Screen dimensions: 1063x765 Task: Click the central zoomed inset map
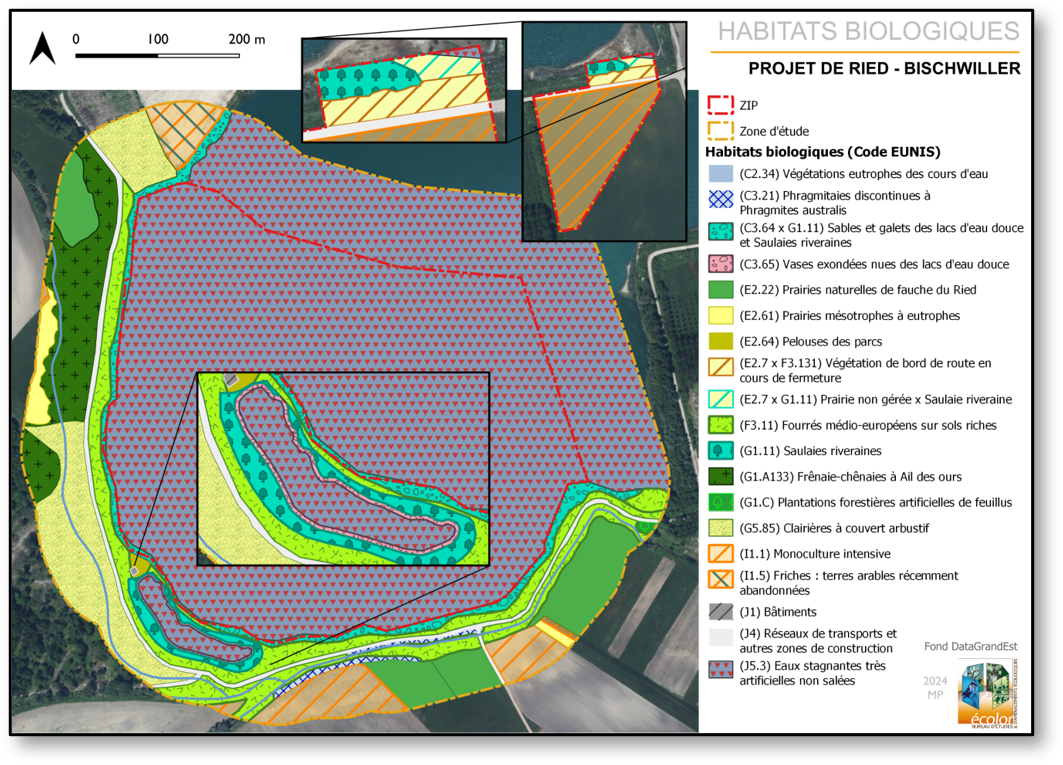343,468
